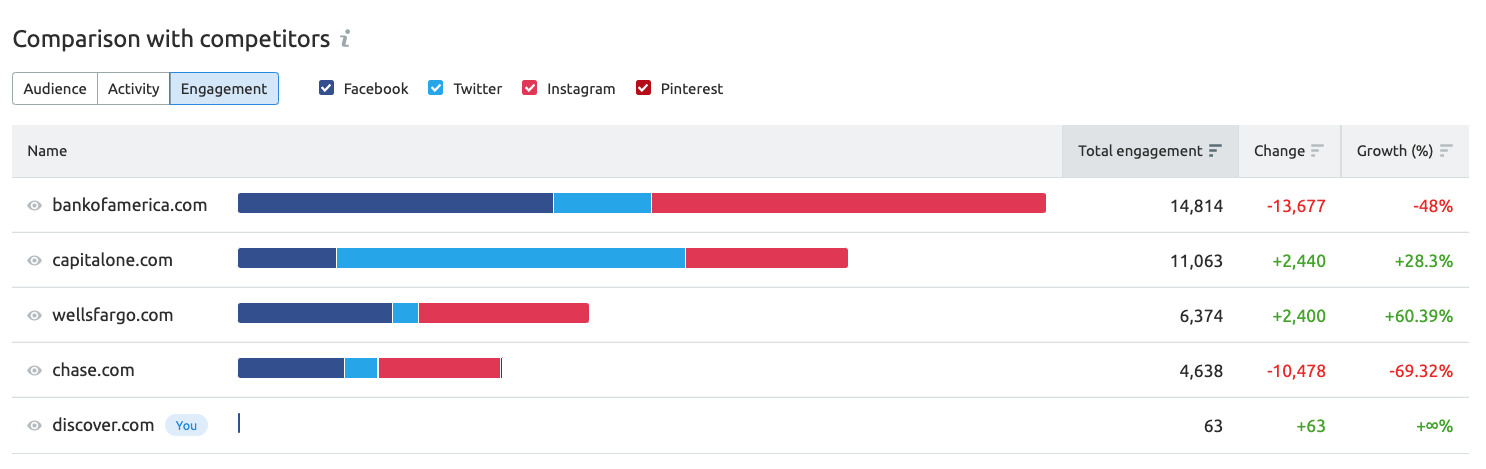Toggle the wellsfargo.com eye icon
Image resolution: width=1486 pixels, height=469 pixels.
(x=34, y=315)
